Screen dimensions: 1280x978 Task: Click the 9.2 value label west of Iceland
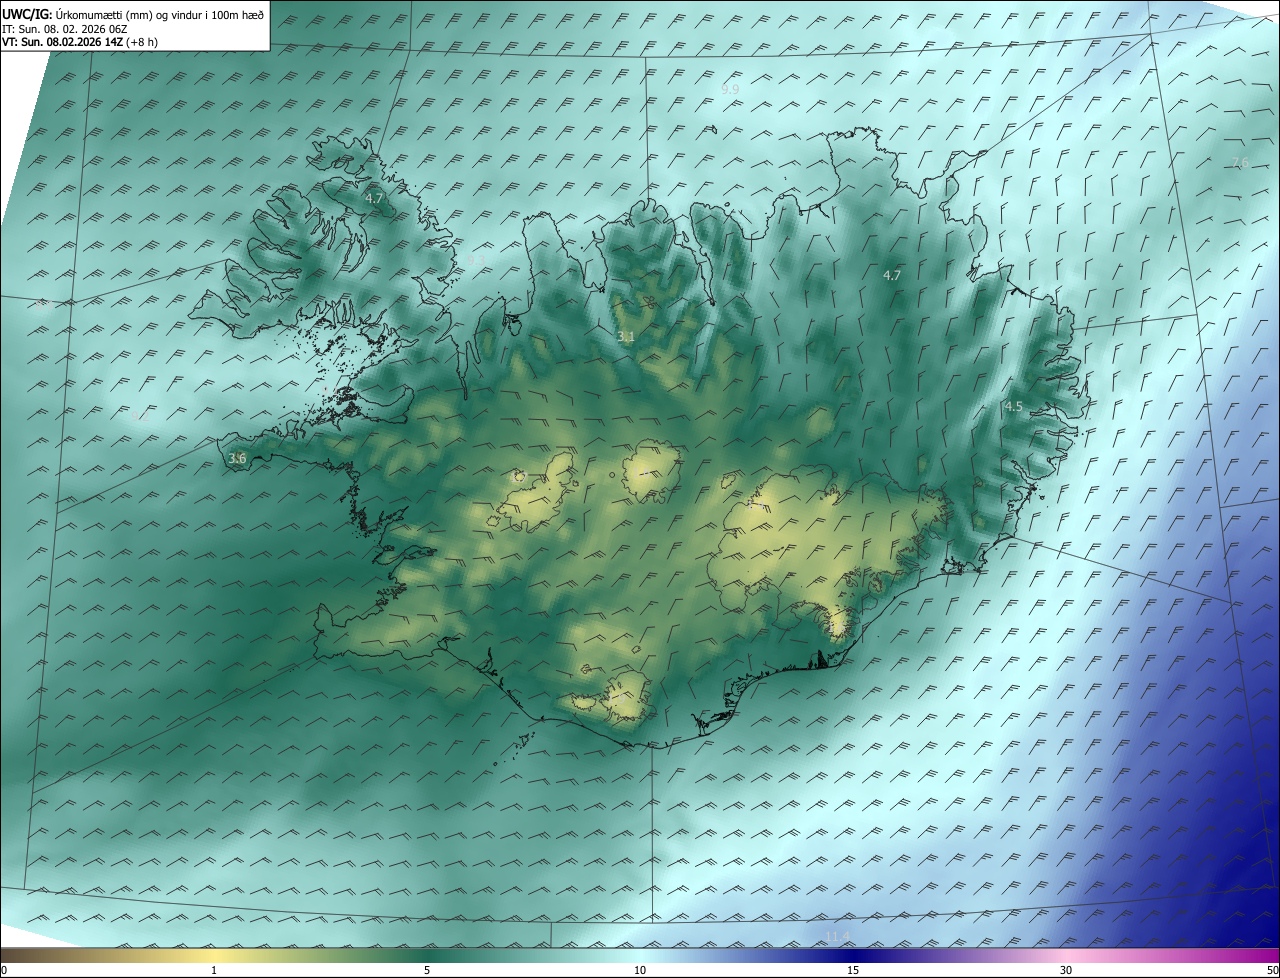point(139,417)
